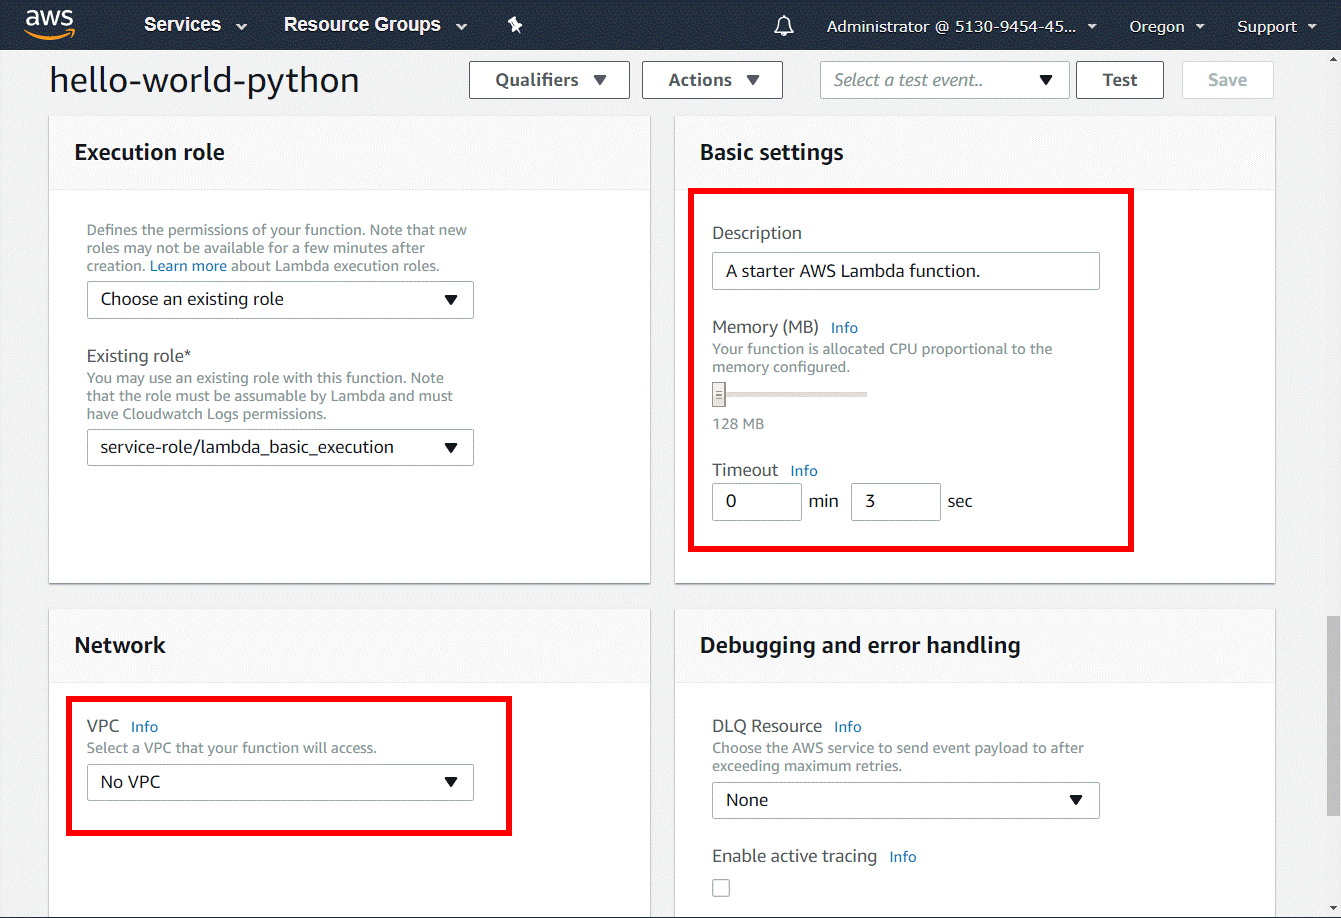Image resolution: width=1341 pixels, height=918 pixels.
Task: Expand the Qualifiers dropdown
Action: pos(549,80)
